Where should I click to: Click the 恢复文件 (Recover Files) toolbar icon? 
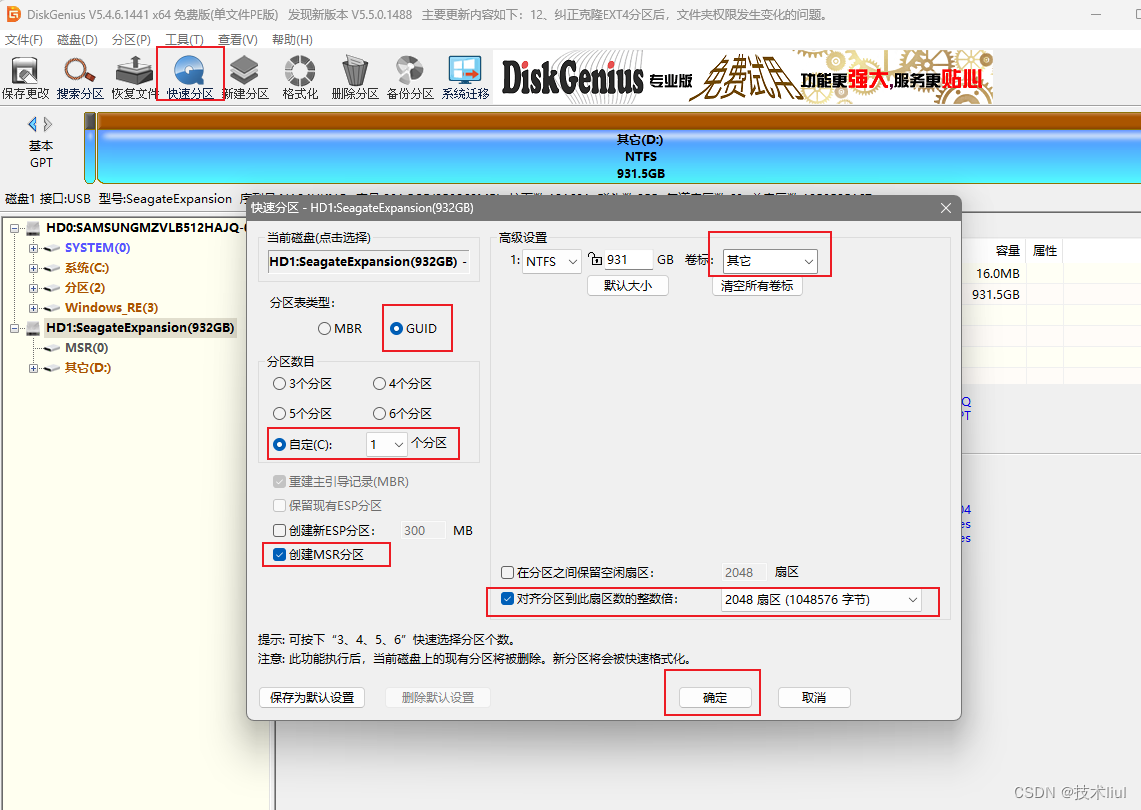coord(135,77)
